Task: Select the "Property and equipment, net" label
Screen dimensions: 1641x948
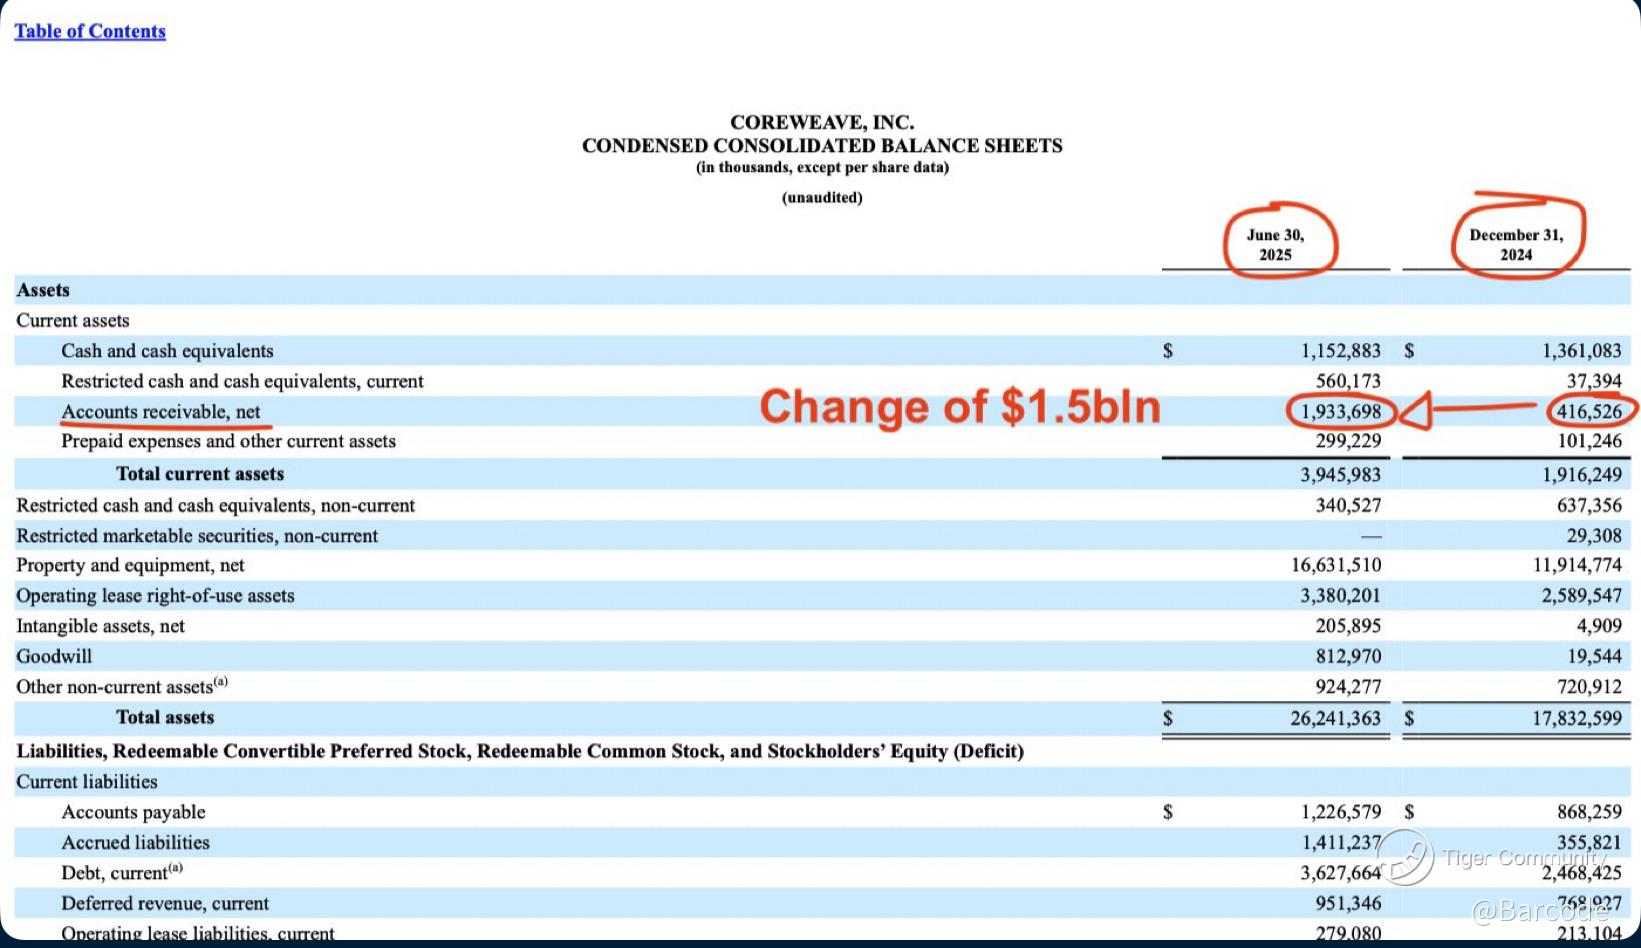Action: tap(130, 566)
